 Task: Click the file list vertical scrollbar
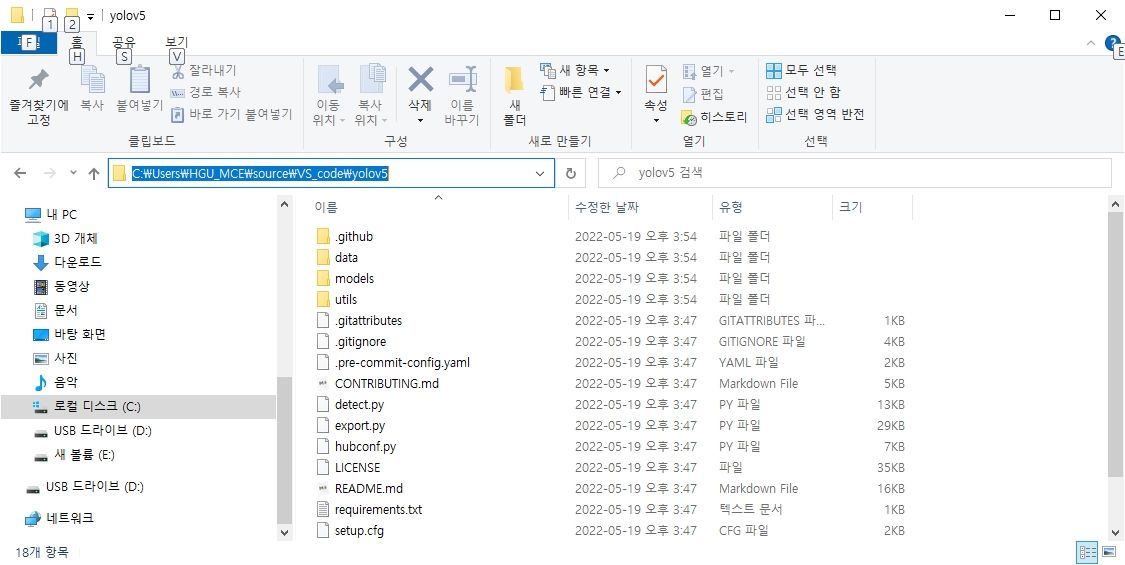coord(1116,340)
